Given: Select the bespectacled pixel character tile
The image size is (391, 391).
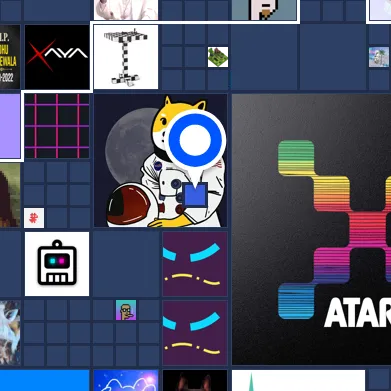Looking at the screenshot, I should coord(126,310).
